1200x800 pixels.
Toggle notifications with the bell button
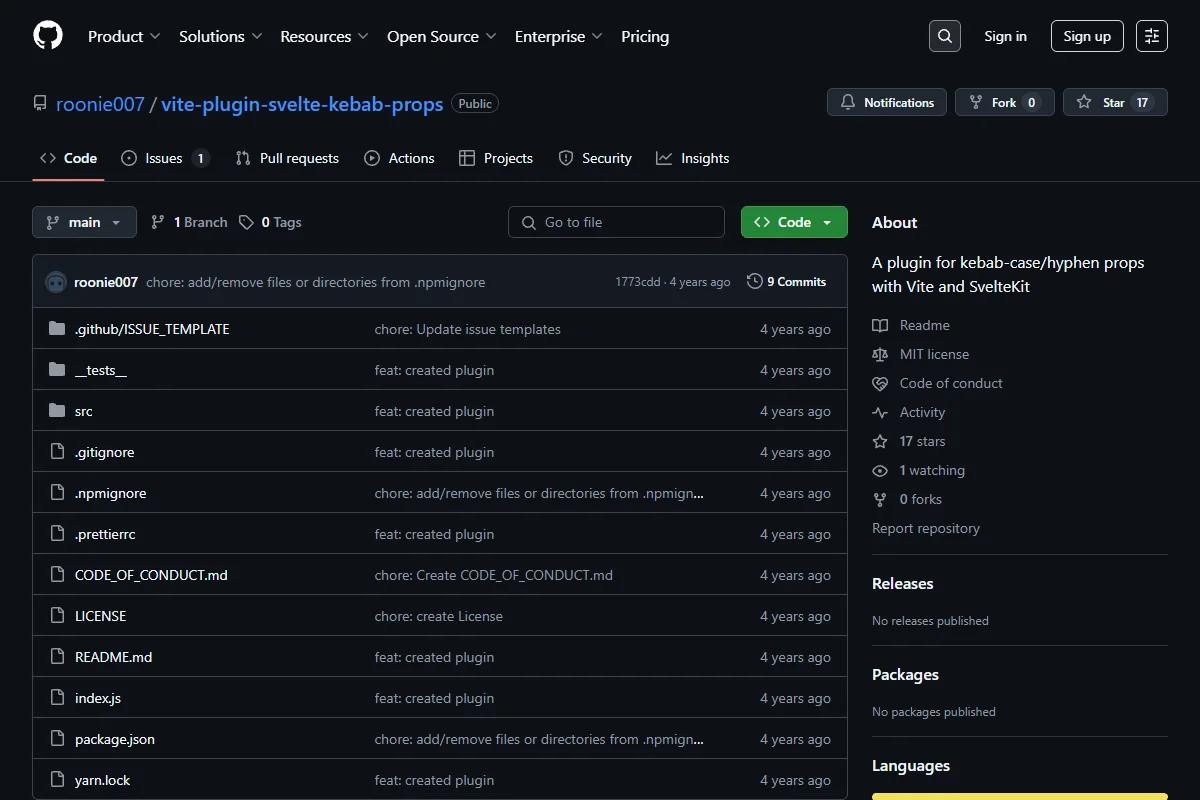pyautogui.click(x=887, y=102)
